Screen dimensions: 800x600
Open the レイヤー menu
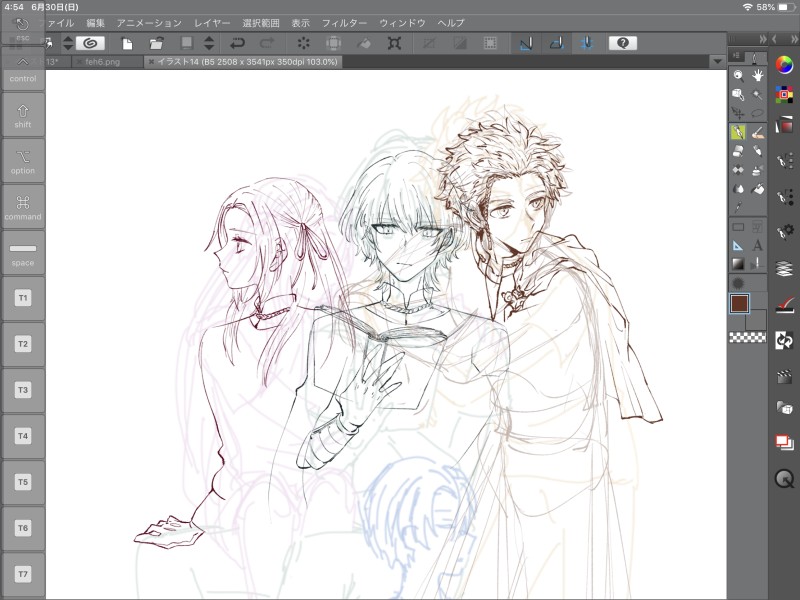(x=212, y=23)
